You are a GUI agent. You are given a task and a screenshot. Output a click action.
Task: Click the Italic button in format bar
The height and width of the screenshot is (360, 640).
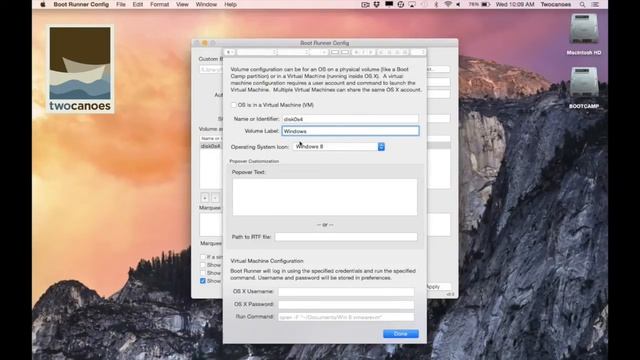(363, 52)
